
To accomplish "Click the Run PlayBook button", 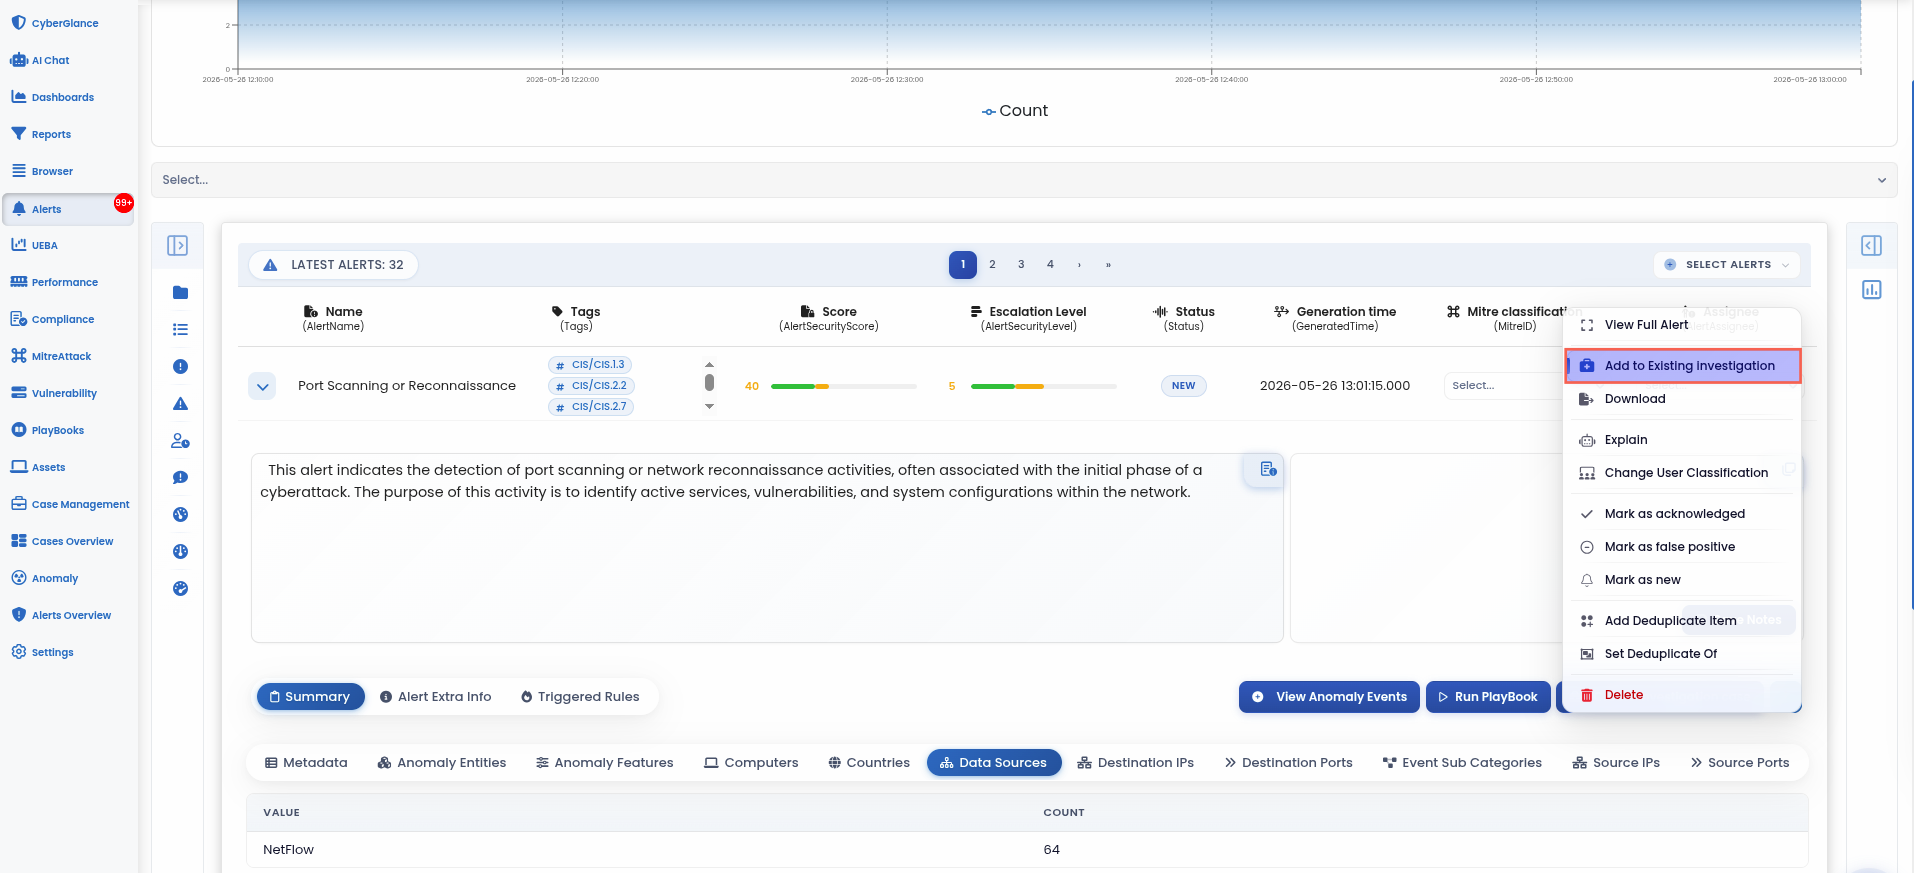I will point(1488,697).
